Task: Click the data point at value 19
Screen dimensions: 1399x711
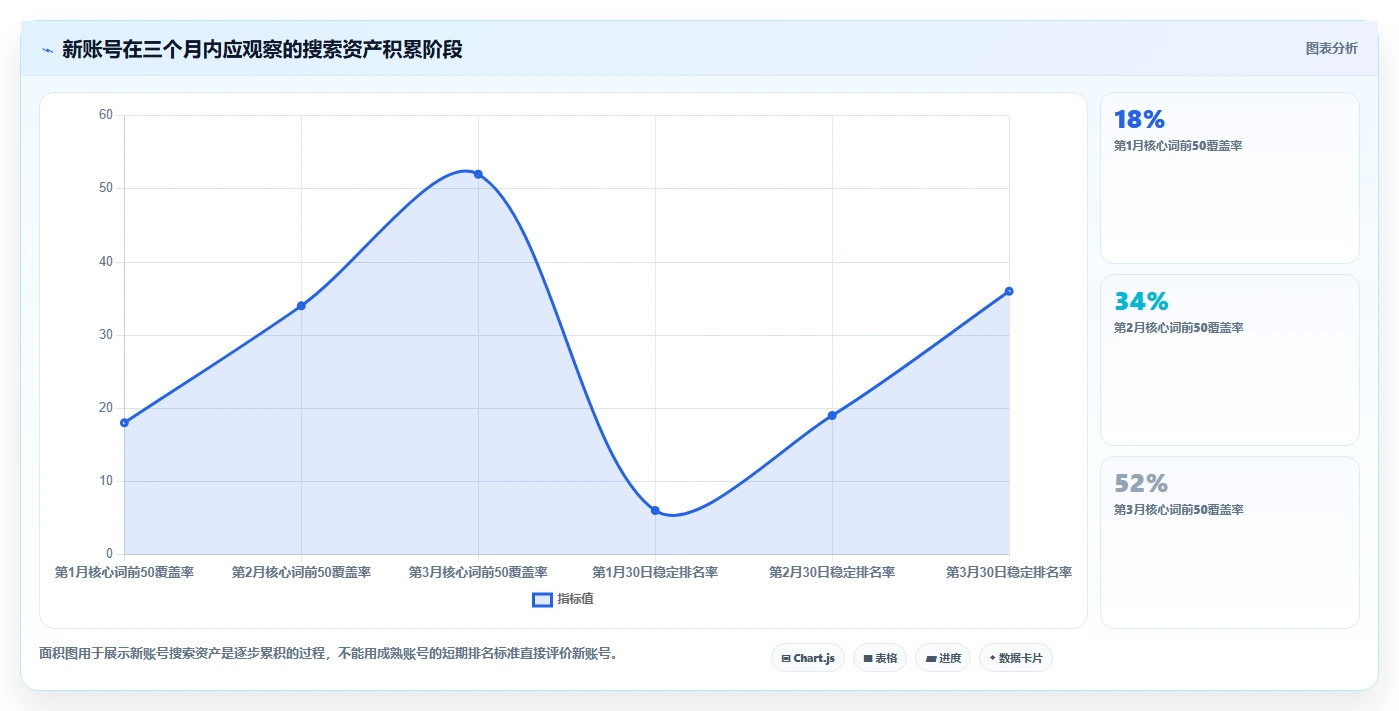Action: coord(832,415)
